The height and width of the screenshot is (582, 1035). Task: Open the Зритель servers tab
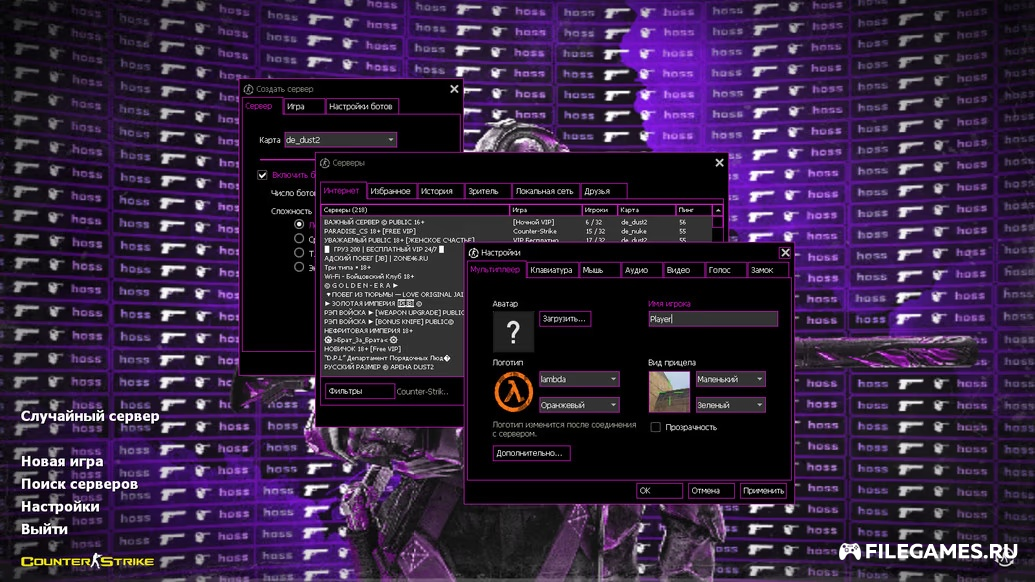point(487,191)
